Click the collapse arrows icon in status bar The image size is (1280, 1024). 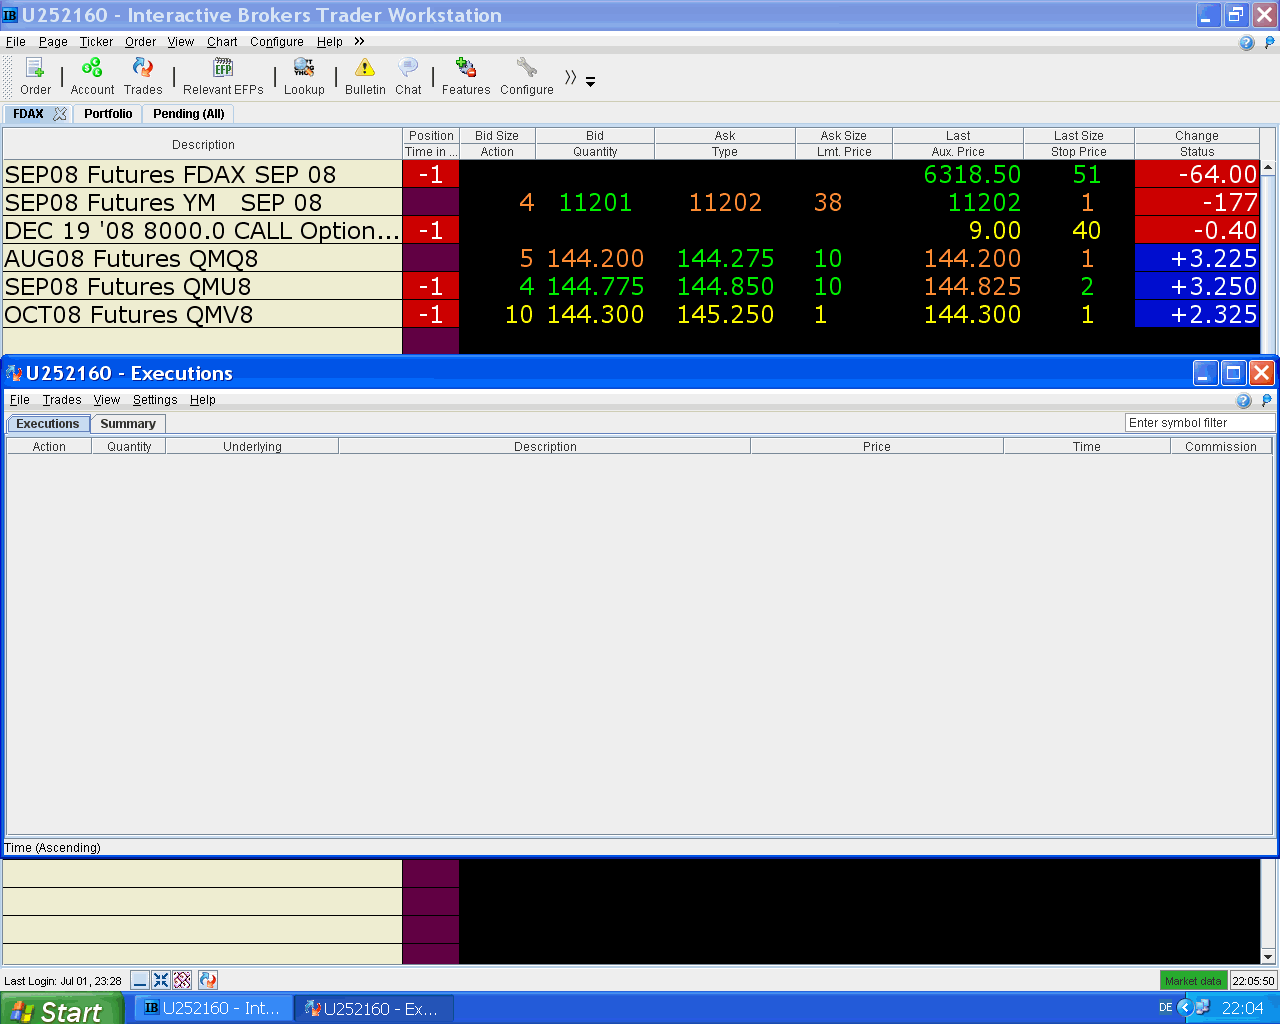point(161,980)
